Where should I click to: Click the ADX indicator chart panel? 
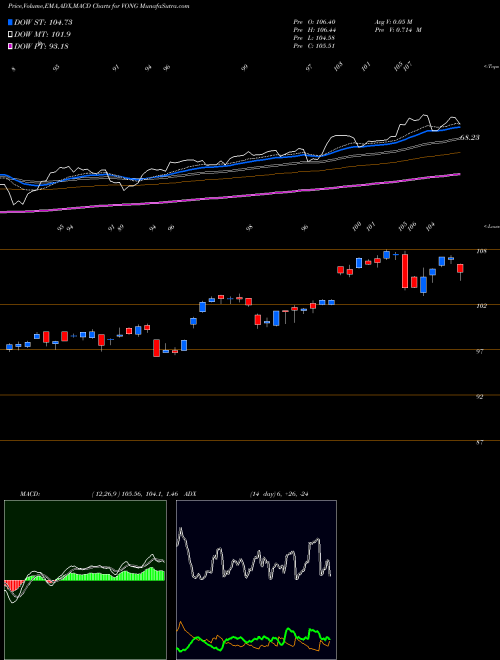point(256,580)
